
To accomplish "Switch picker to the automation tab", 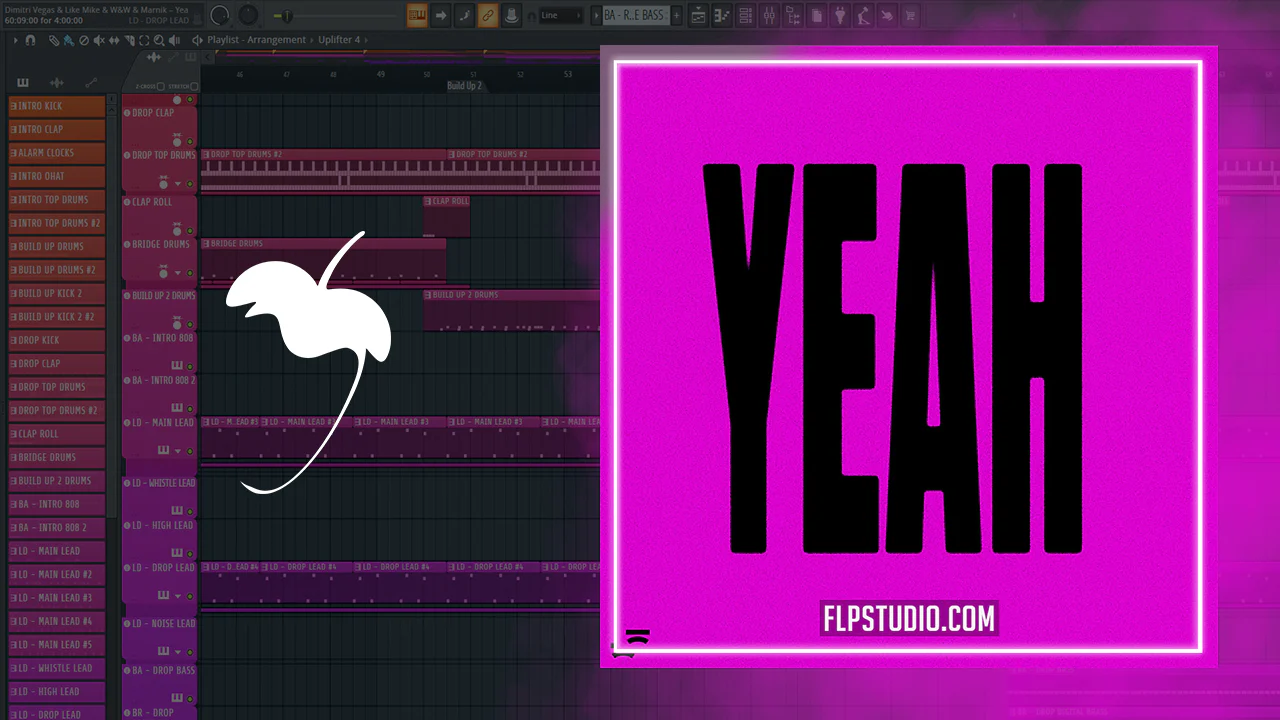I will click(x=91, y=83).
